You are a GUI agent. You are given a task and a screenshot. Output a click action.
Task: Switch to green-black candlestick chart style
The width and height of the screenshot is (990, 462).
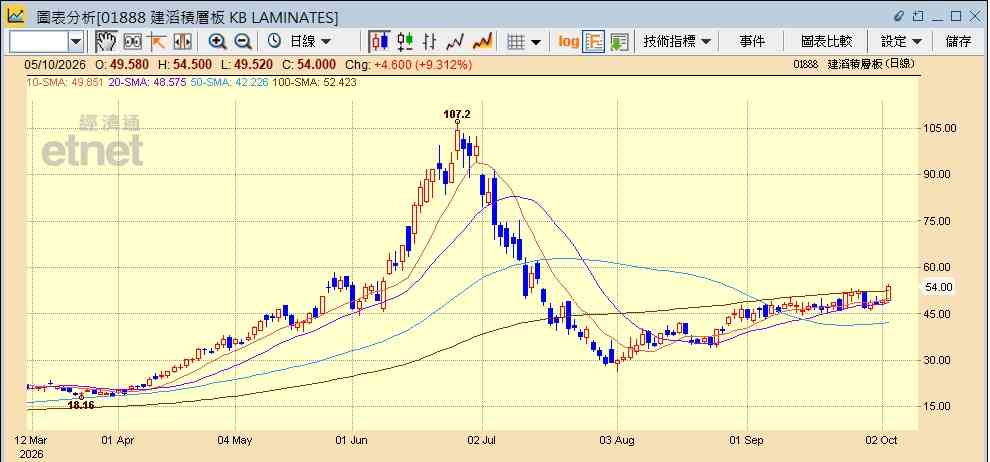tap(405, 42)
